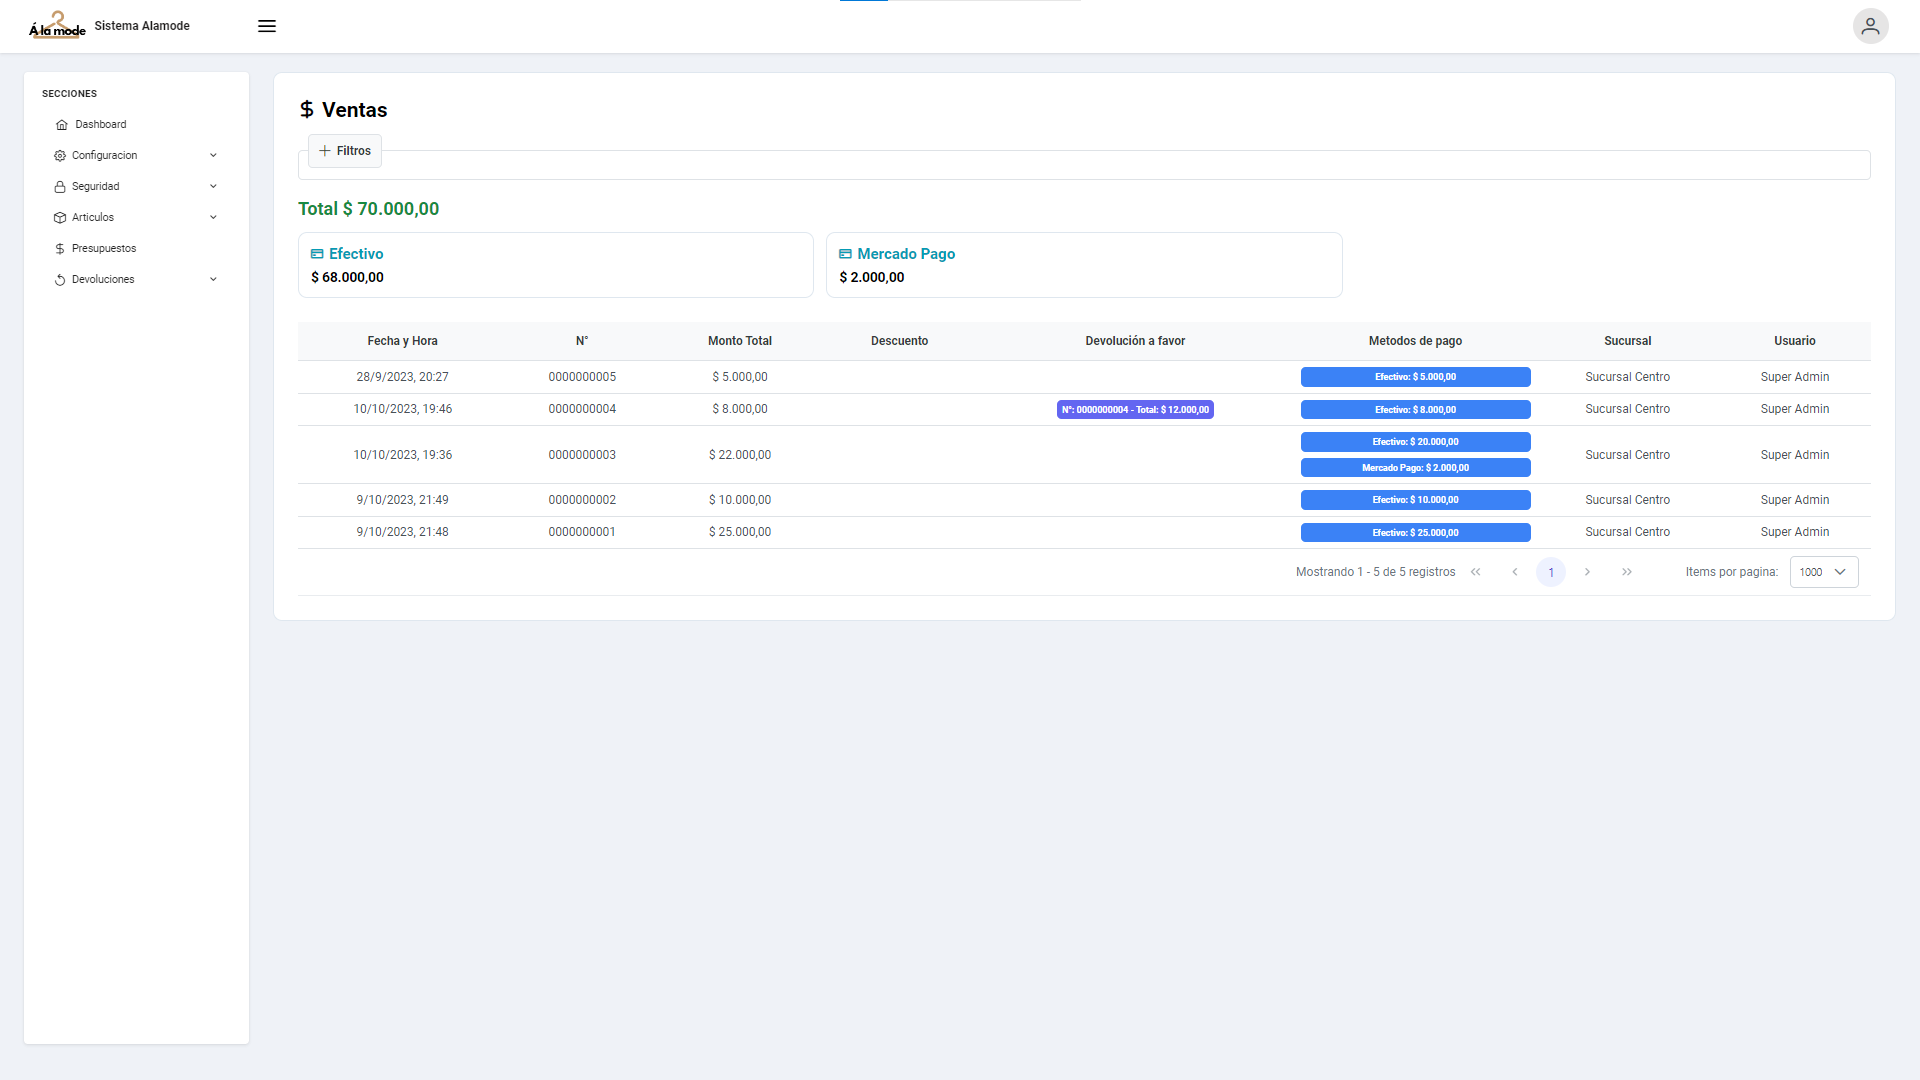The height and width of the screenshot is (1080, 1920).
Task: Select sale number 0000000002
Action: [582, 500]
